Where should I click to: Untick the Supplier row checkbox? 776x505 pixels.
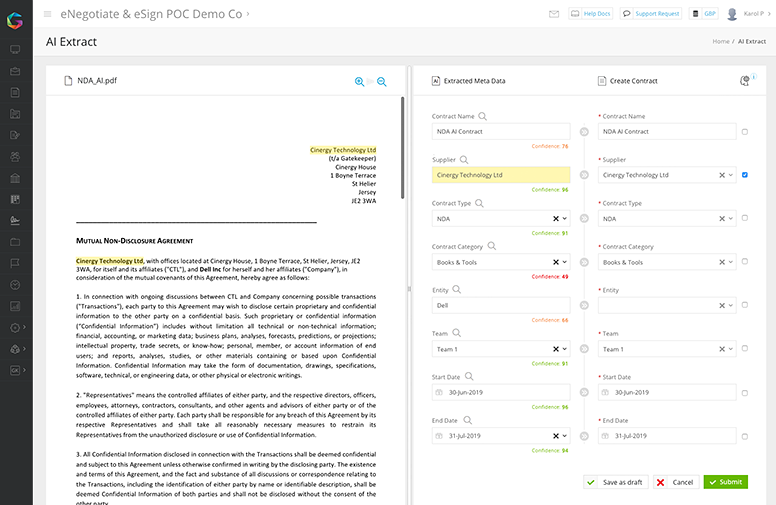745,175
